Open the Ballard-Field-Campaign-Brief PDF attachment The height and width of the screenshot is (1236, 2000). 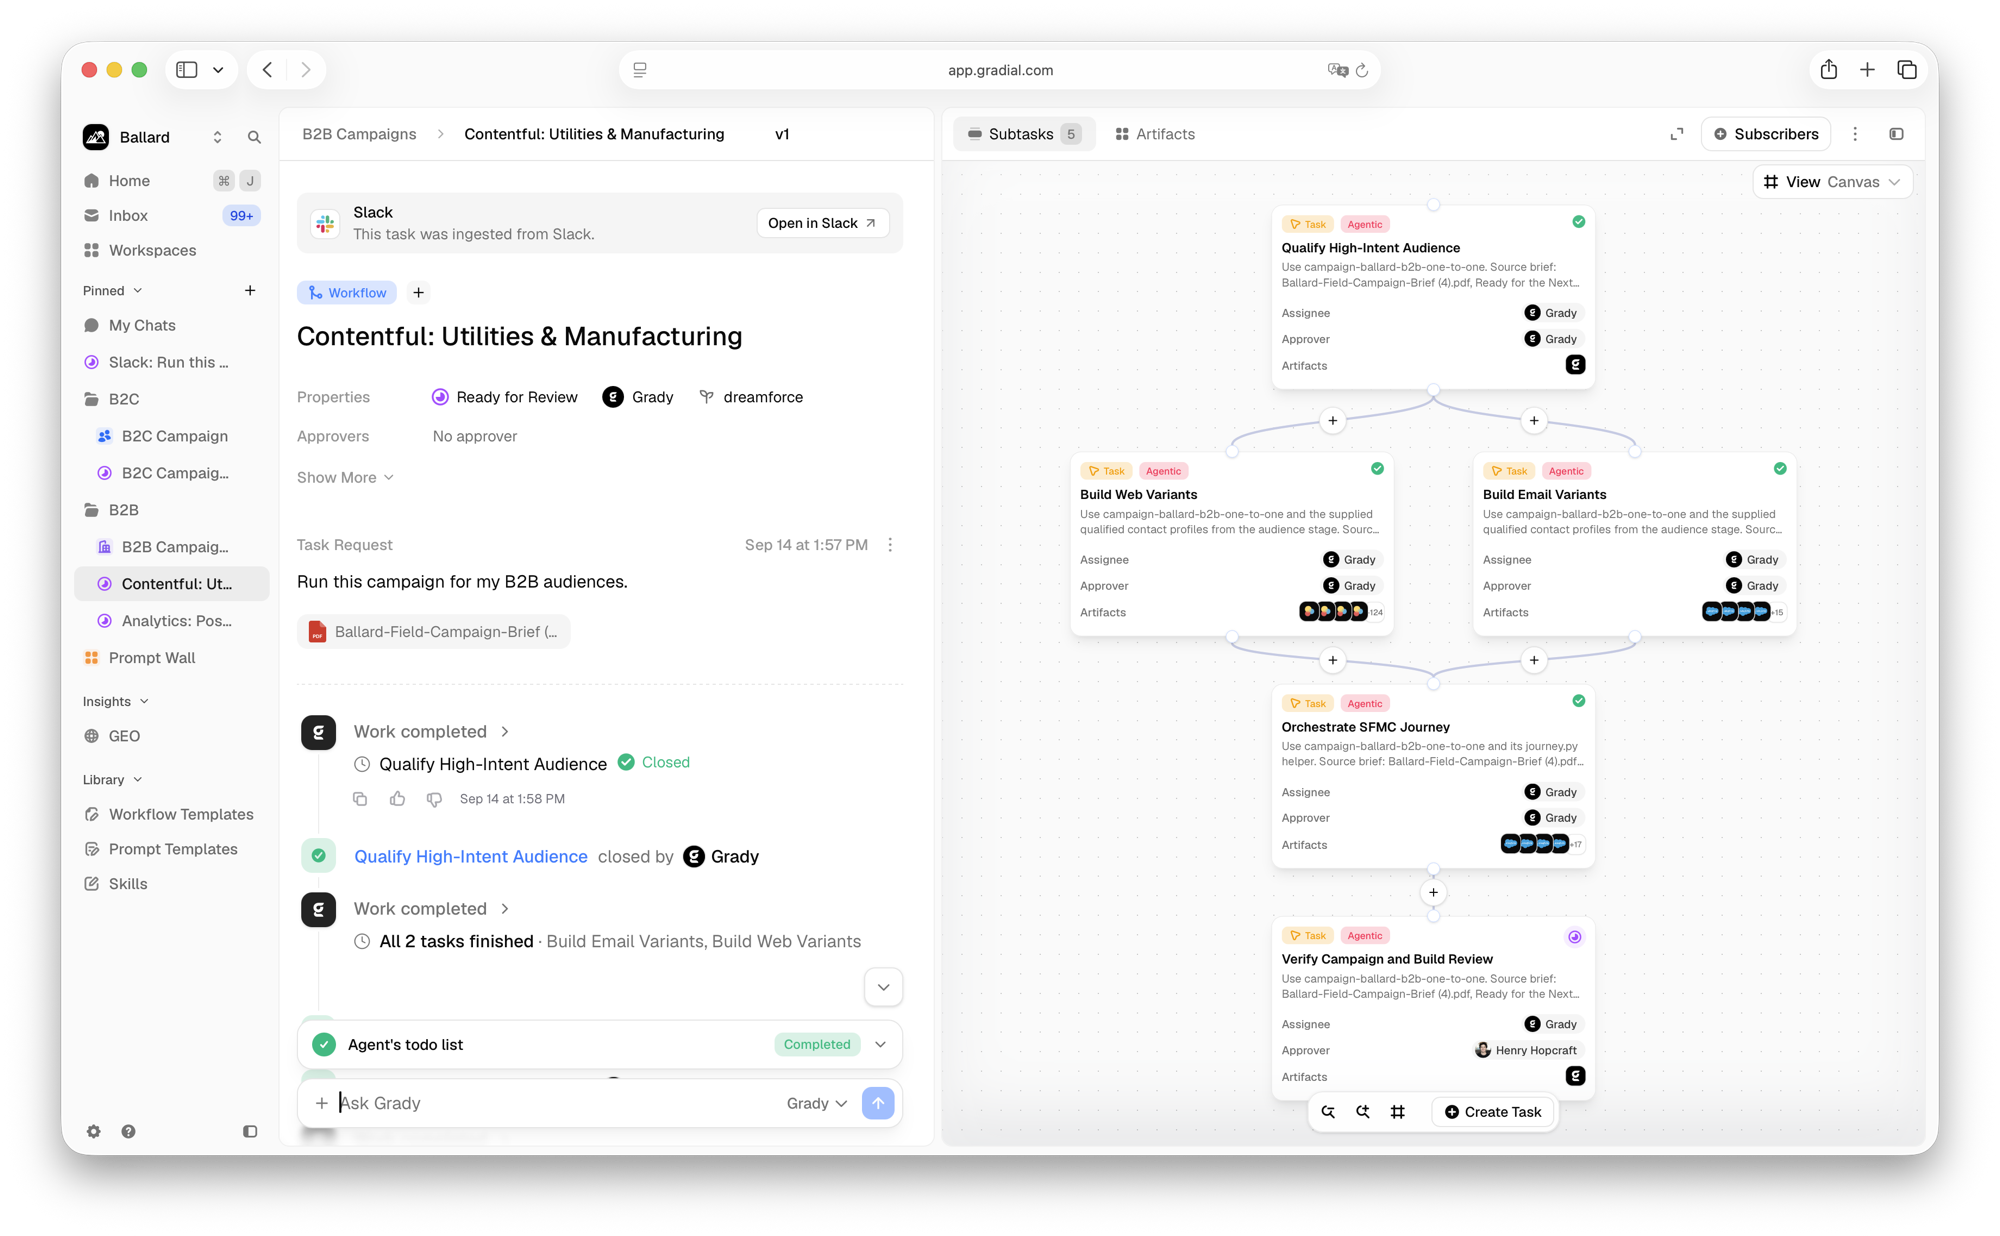(x=434, y=632)
